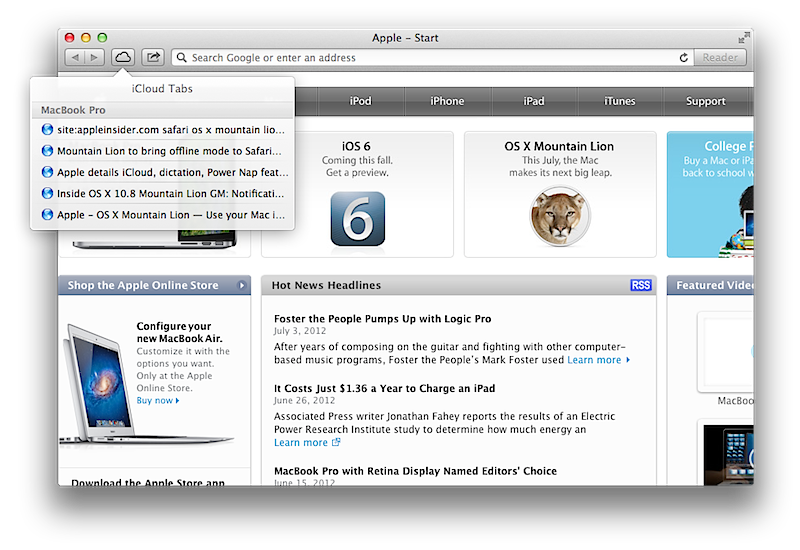Click the Buy now link
Screen dimensions: 800x550
pos(158,401)
